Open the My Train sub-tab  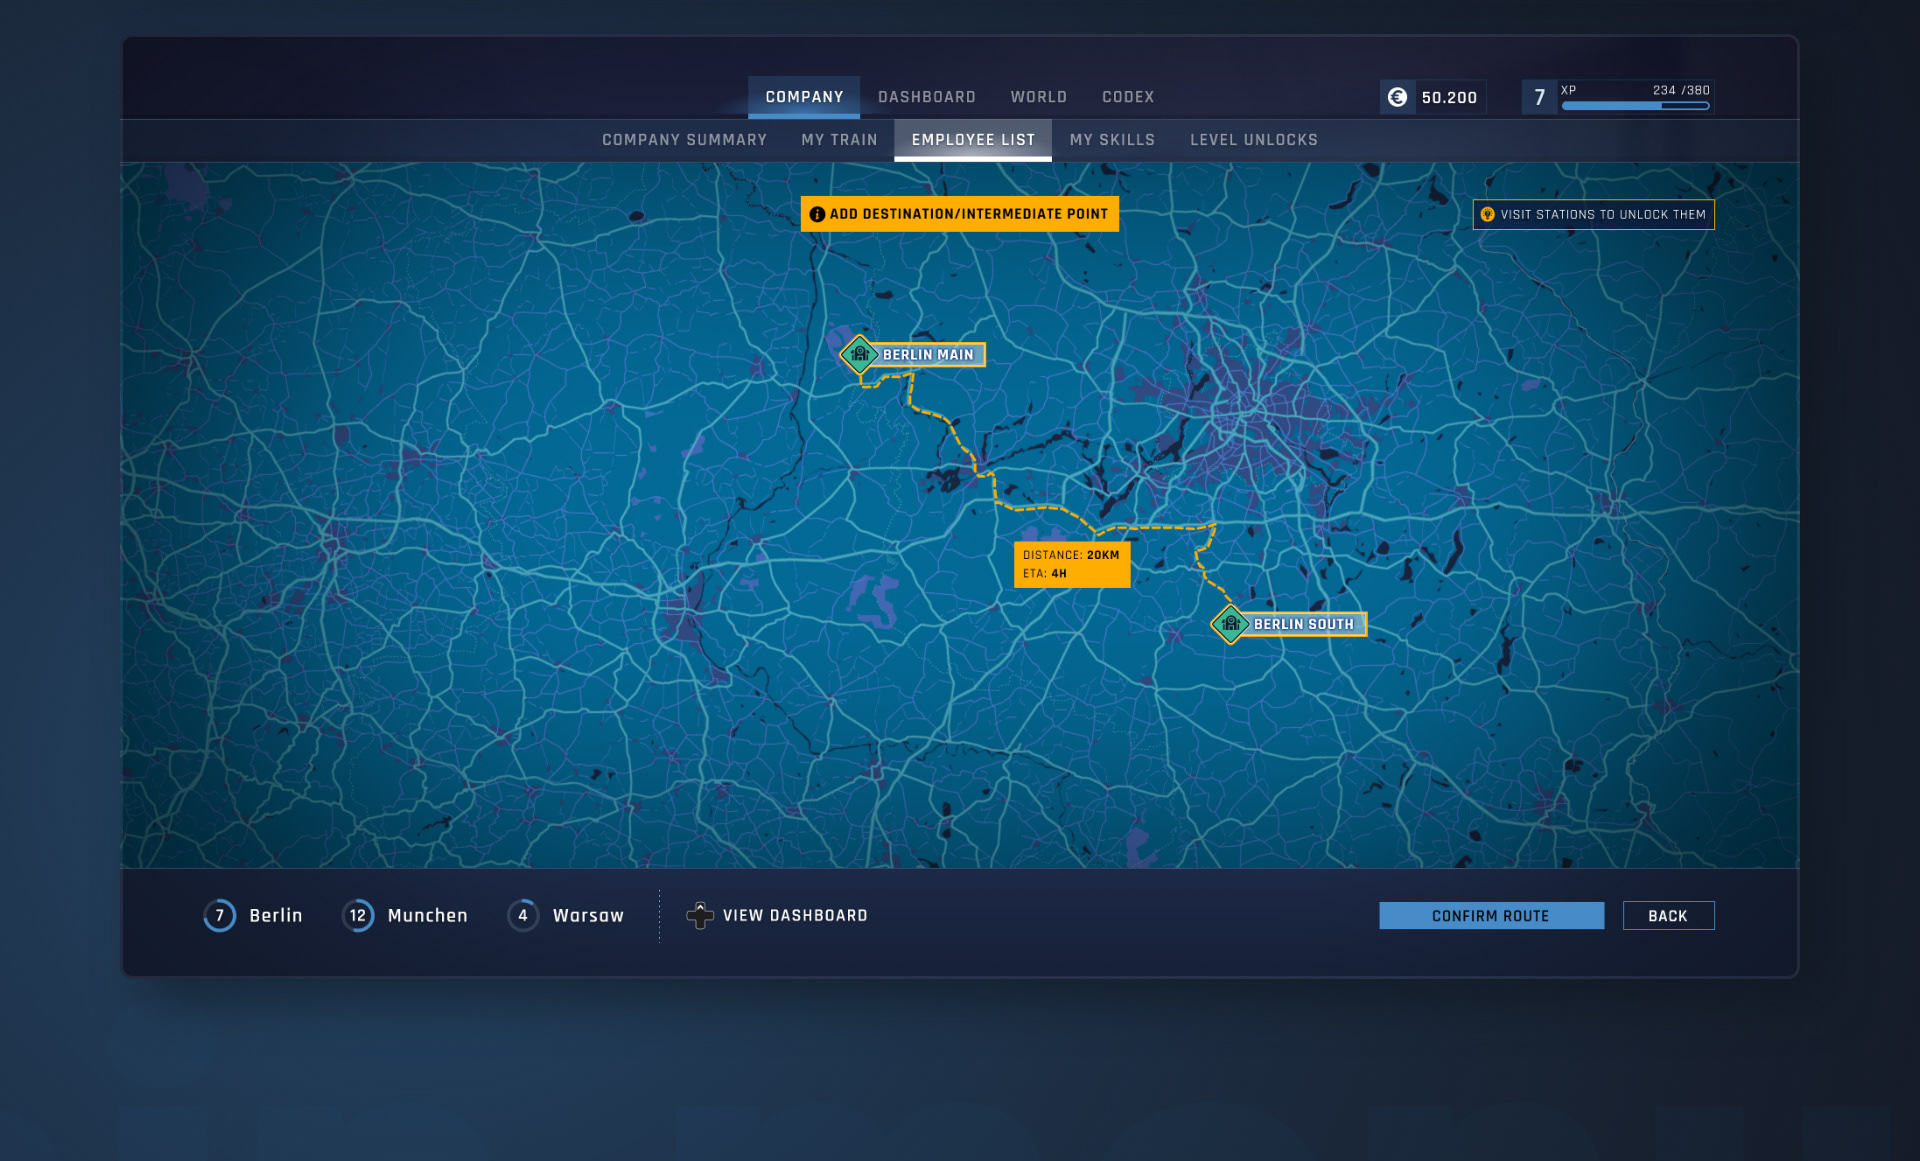838,140
